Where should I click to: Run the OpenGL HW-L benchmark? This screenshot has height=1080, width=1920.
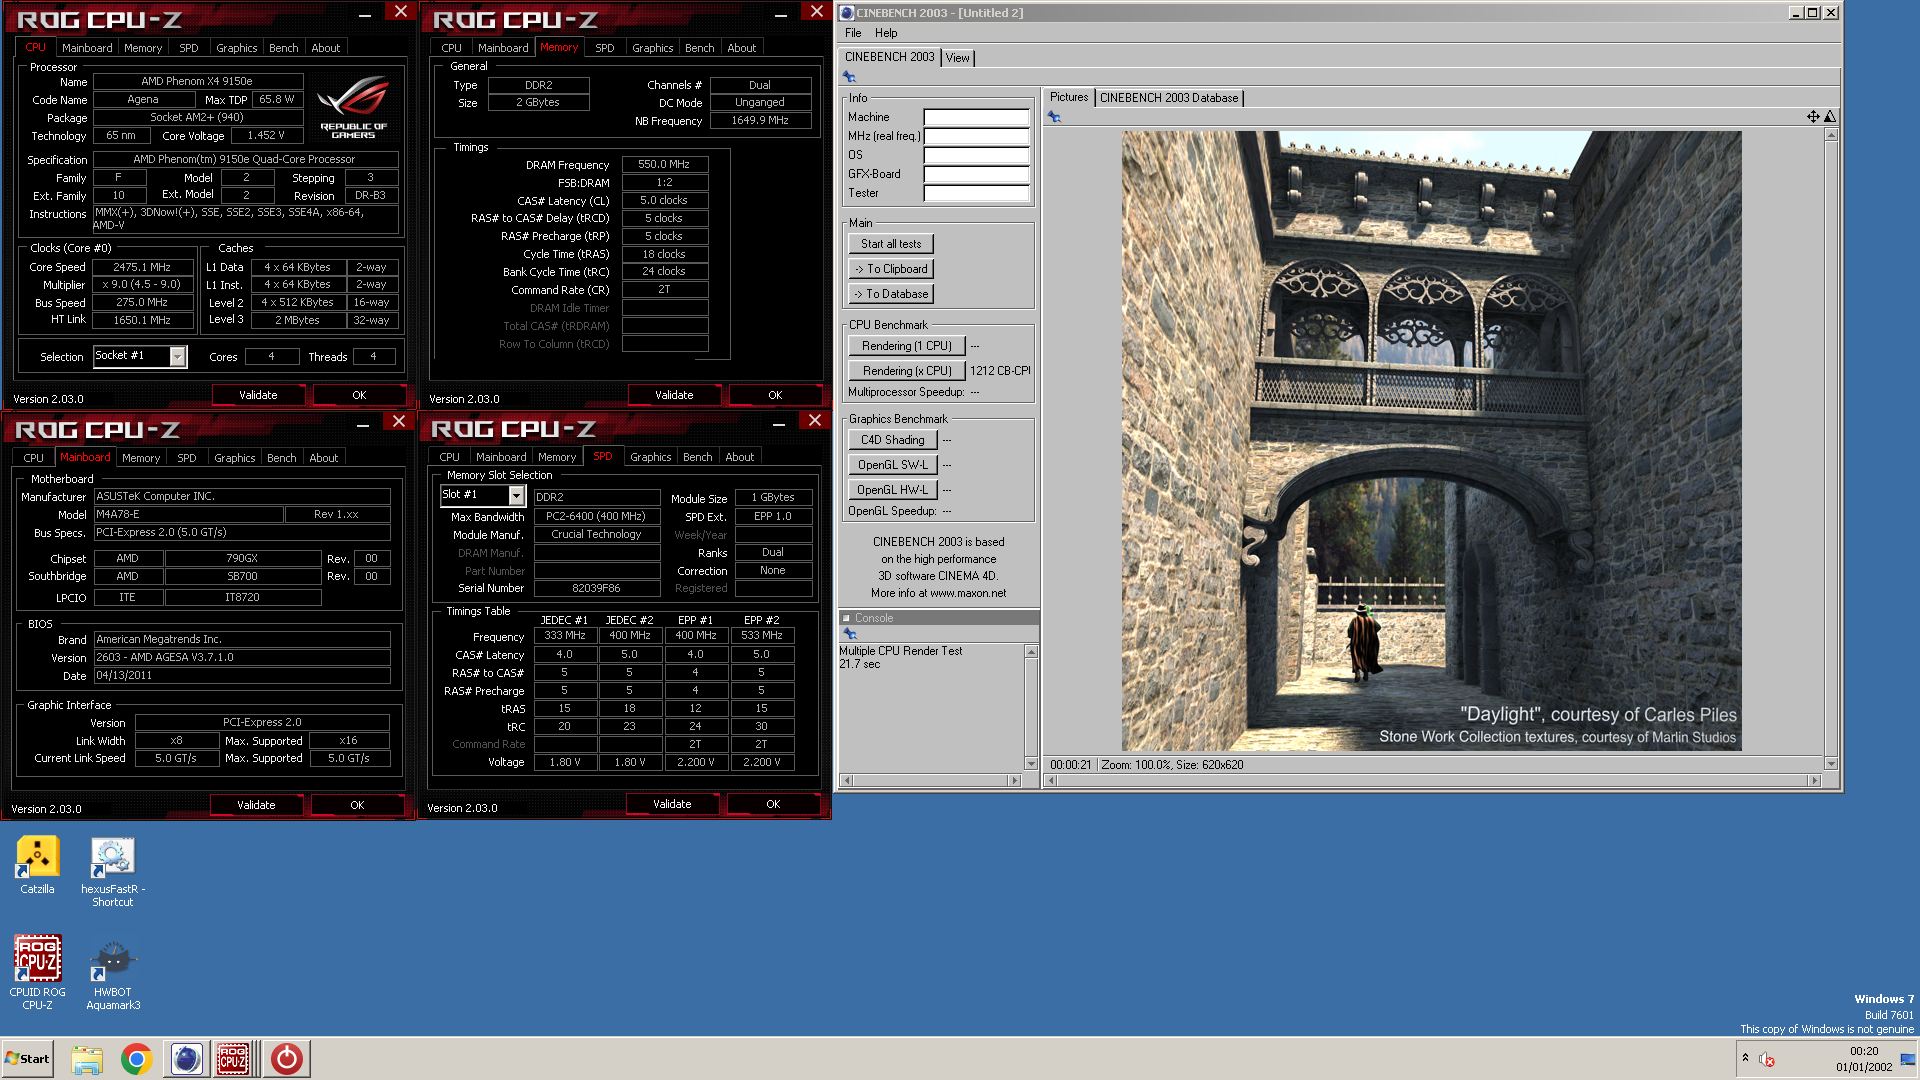893,490
